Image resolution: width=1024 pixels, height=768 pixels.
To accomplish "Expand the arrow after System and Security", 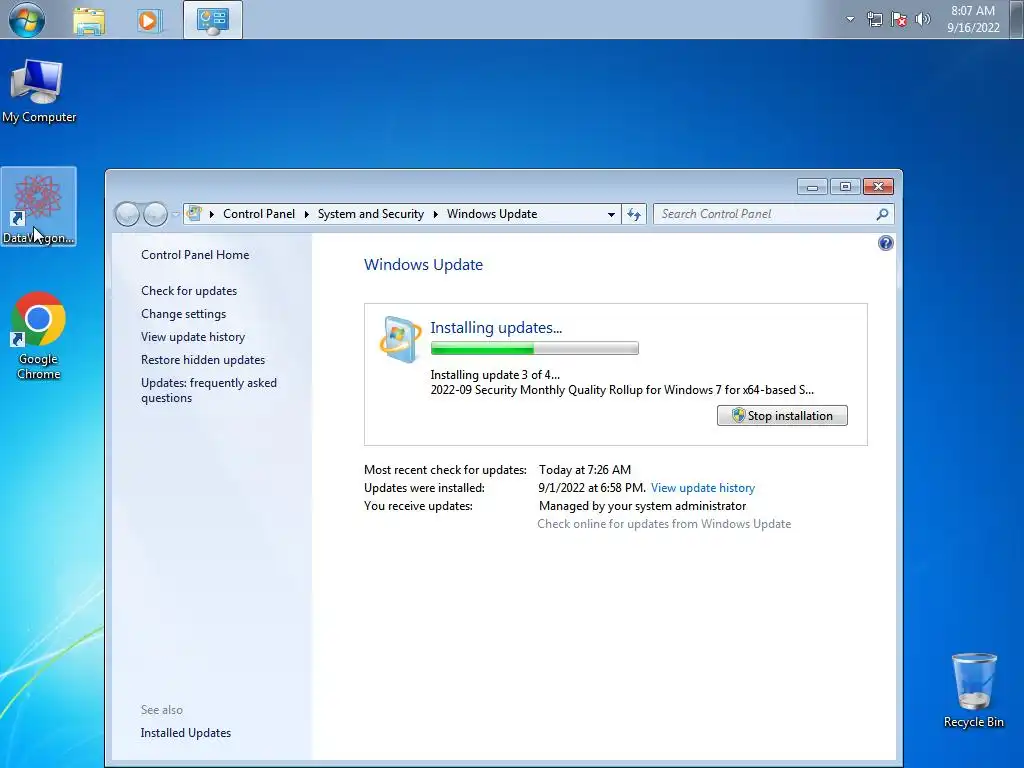I will click(x=436, y=214).
